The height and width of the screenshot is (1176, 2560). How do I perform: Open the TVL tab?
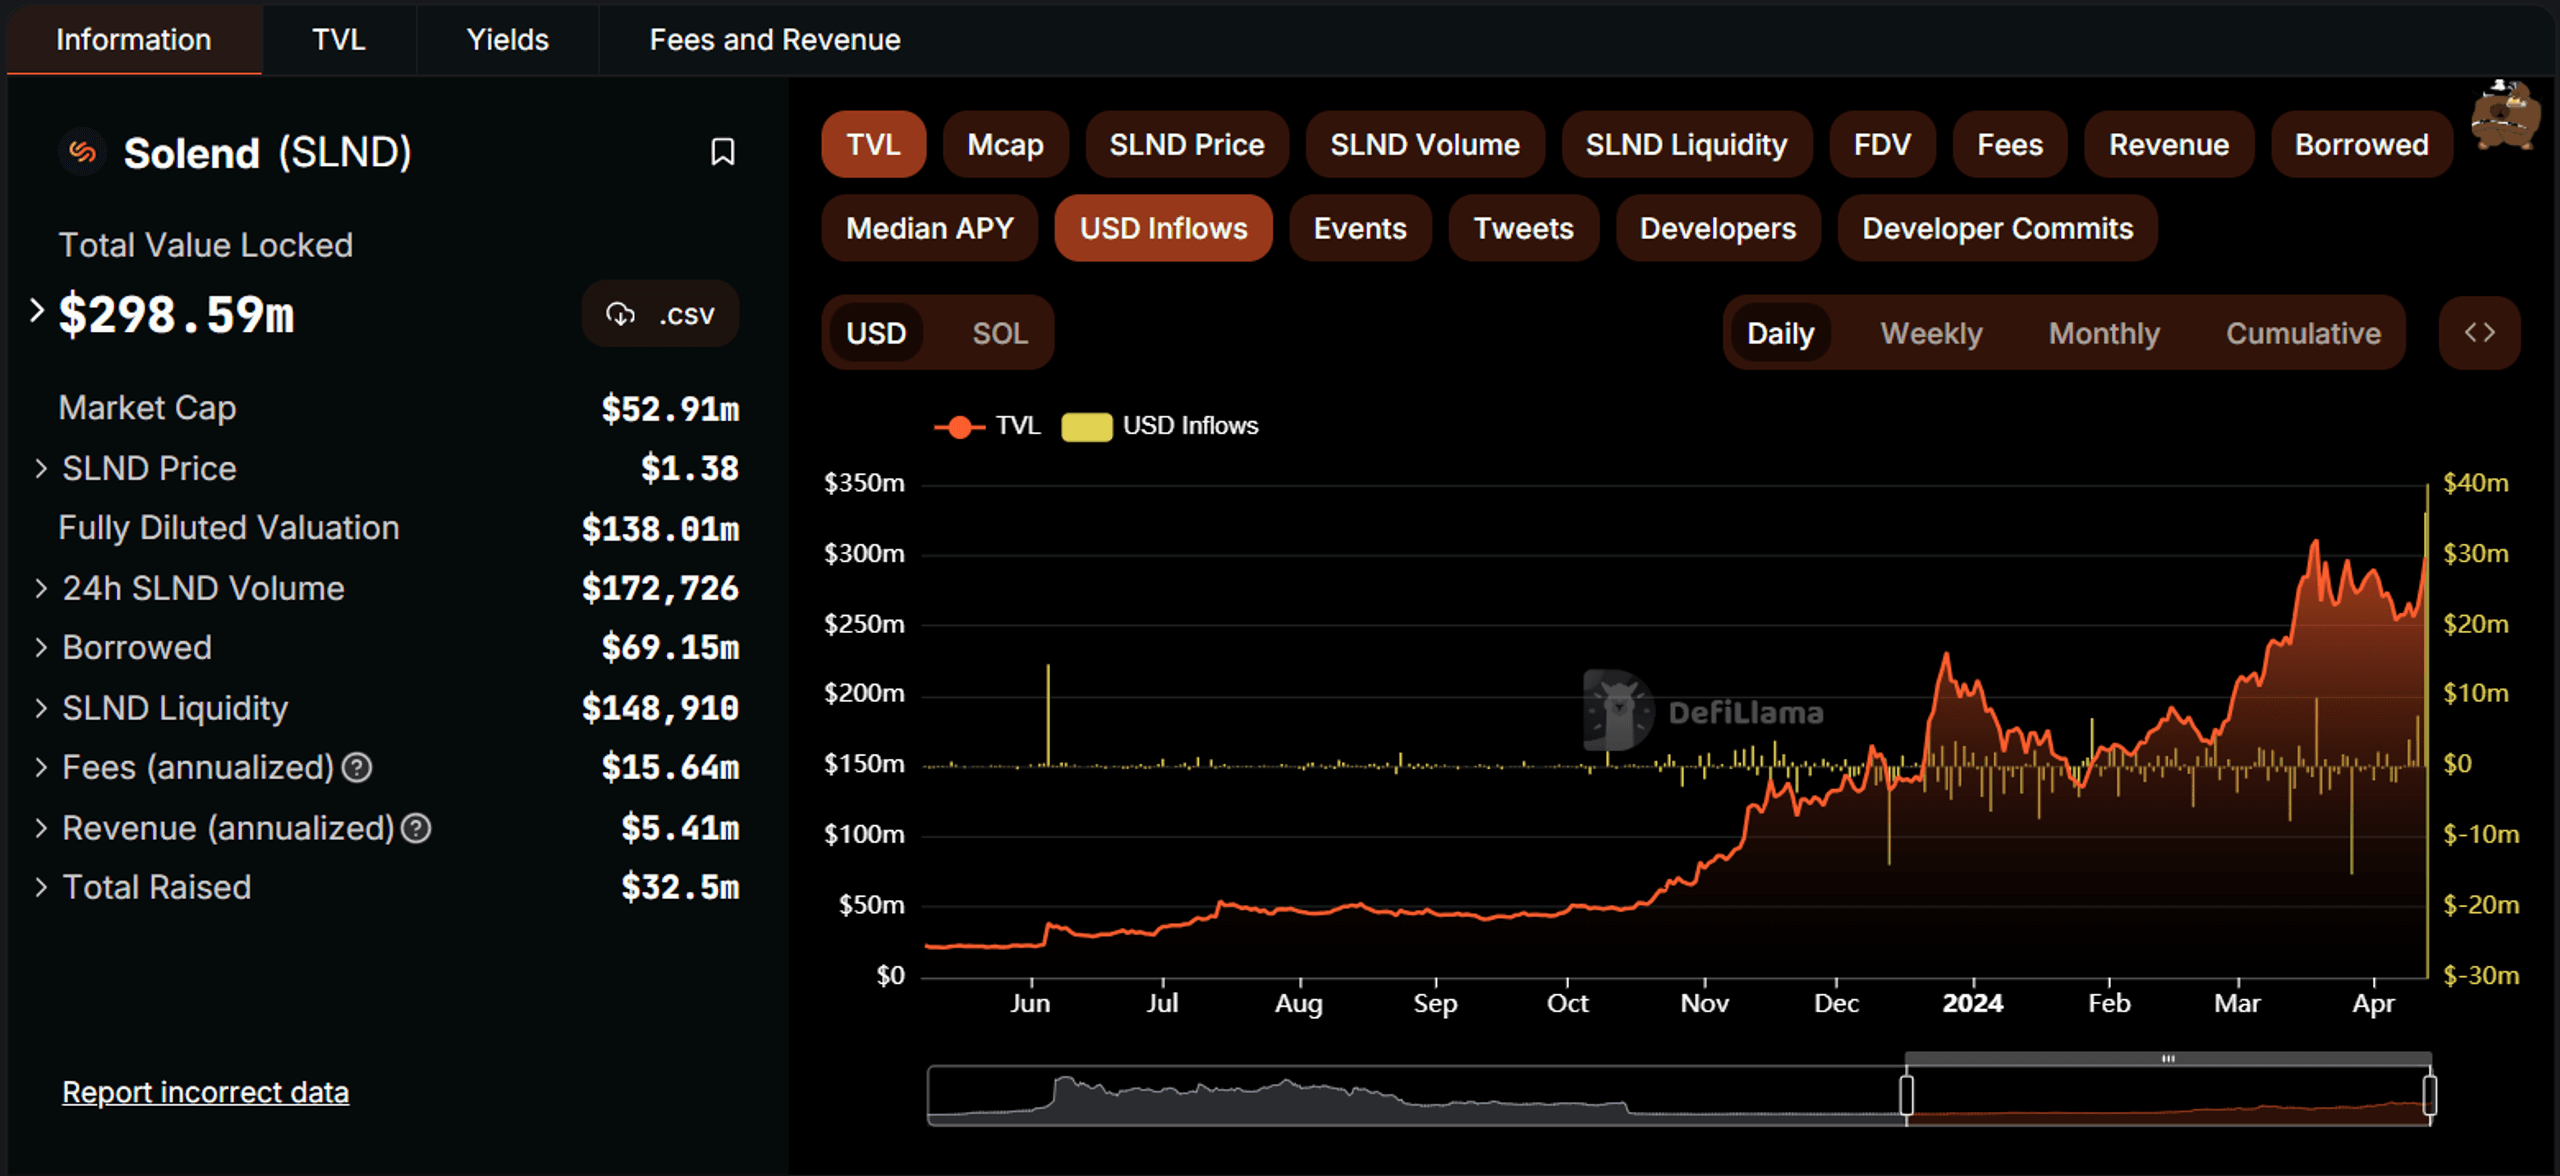pyautogui.click(x=339, y=40)
